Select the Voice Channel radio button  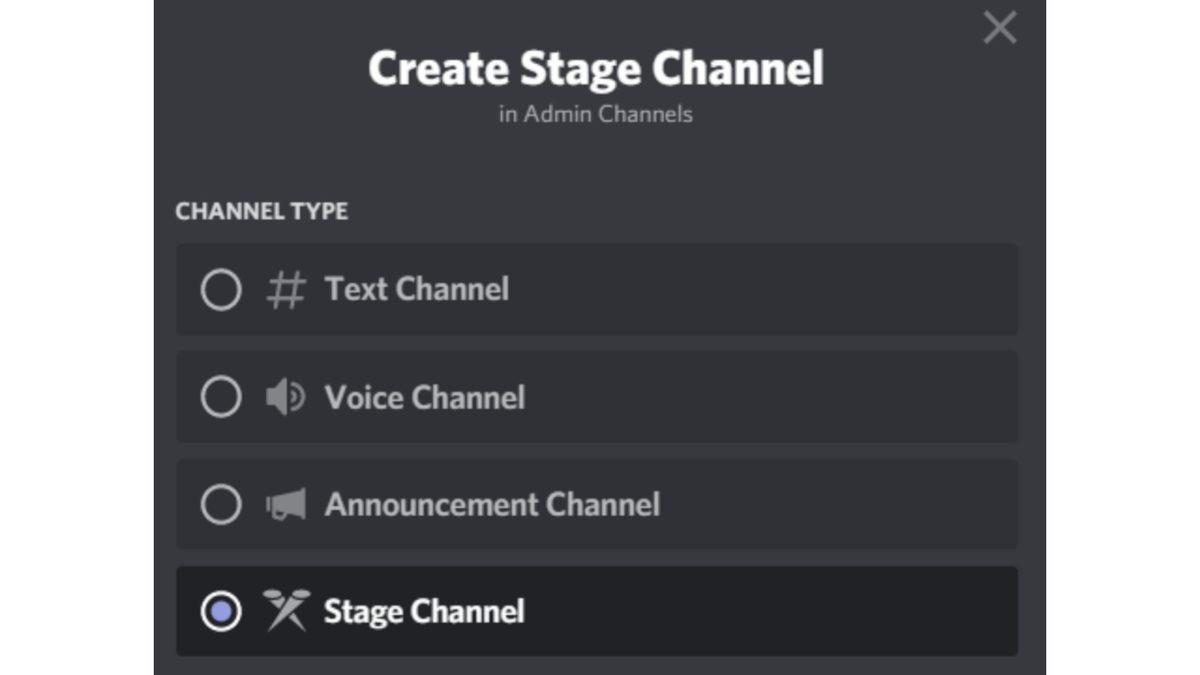[x=221, y=398]
